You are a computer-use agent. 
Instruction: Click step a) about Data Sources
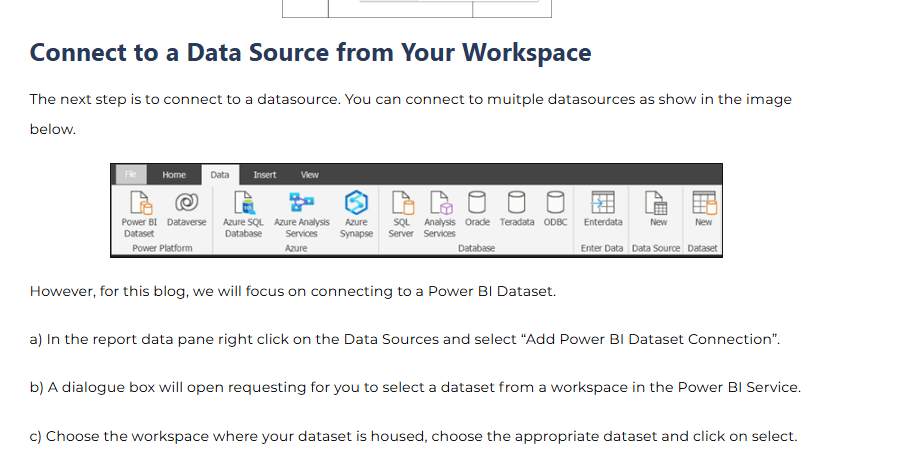coord(405,339)
